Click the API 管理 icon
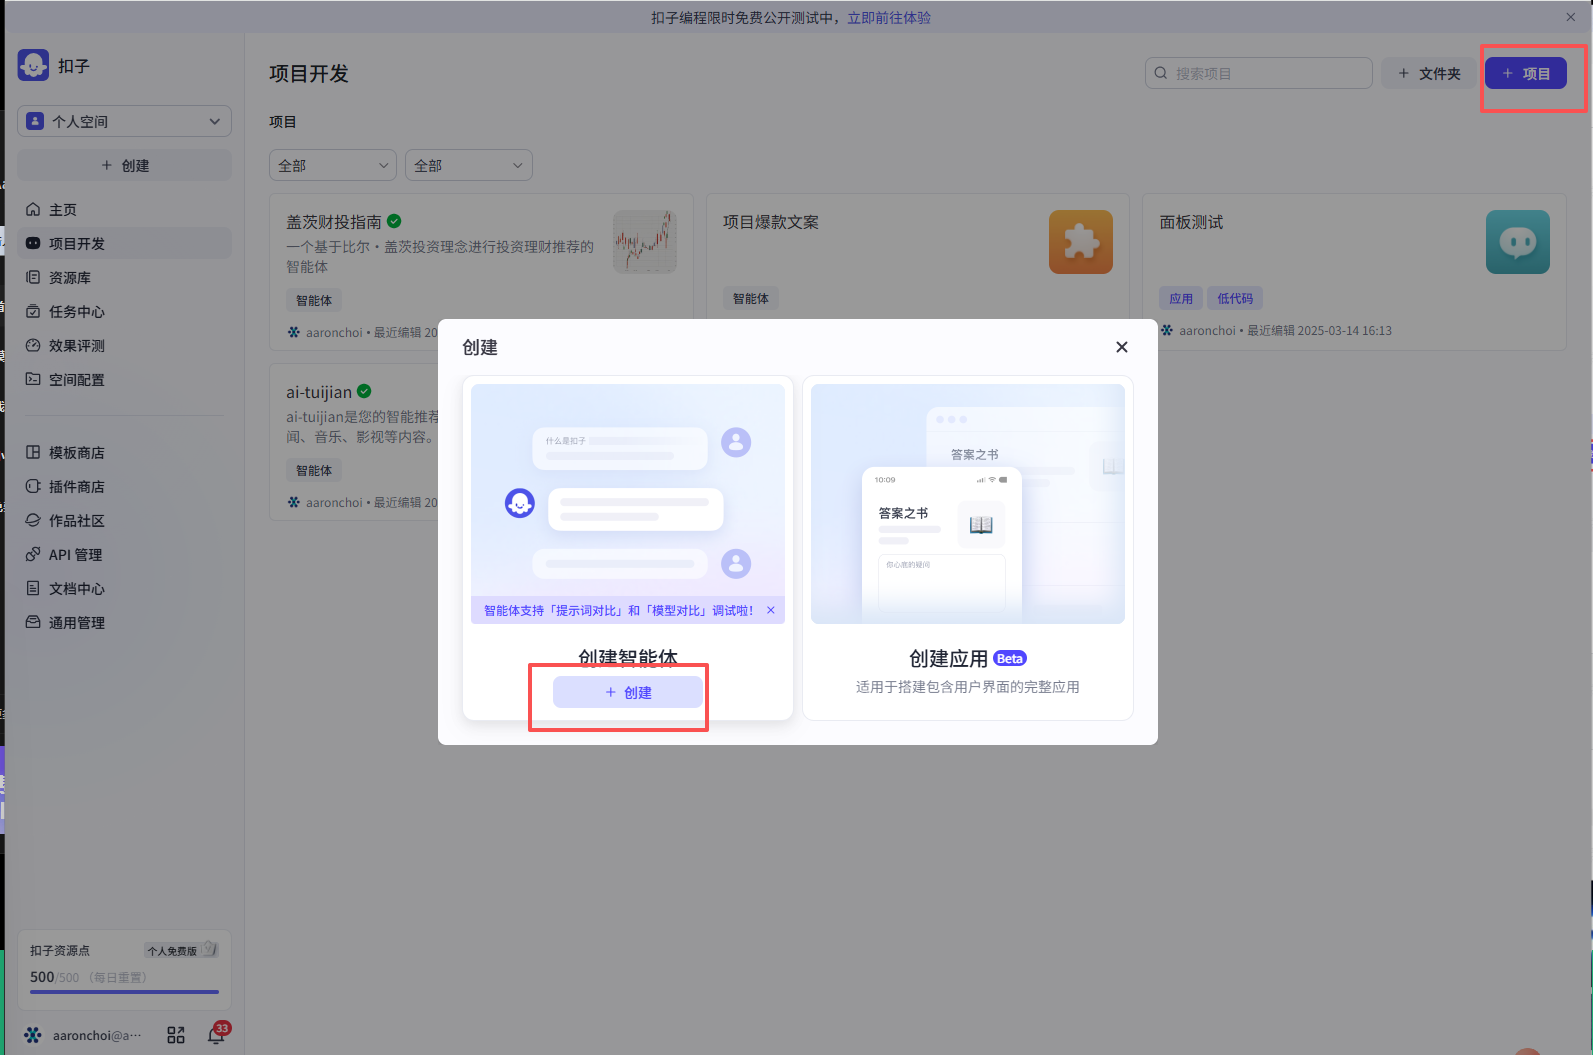Image resolution: width=1593 pixels, height=1055 pixels. point(33,554)
